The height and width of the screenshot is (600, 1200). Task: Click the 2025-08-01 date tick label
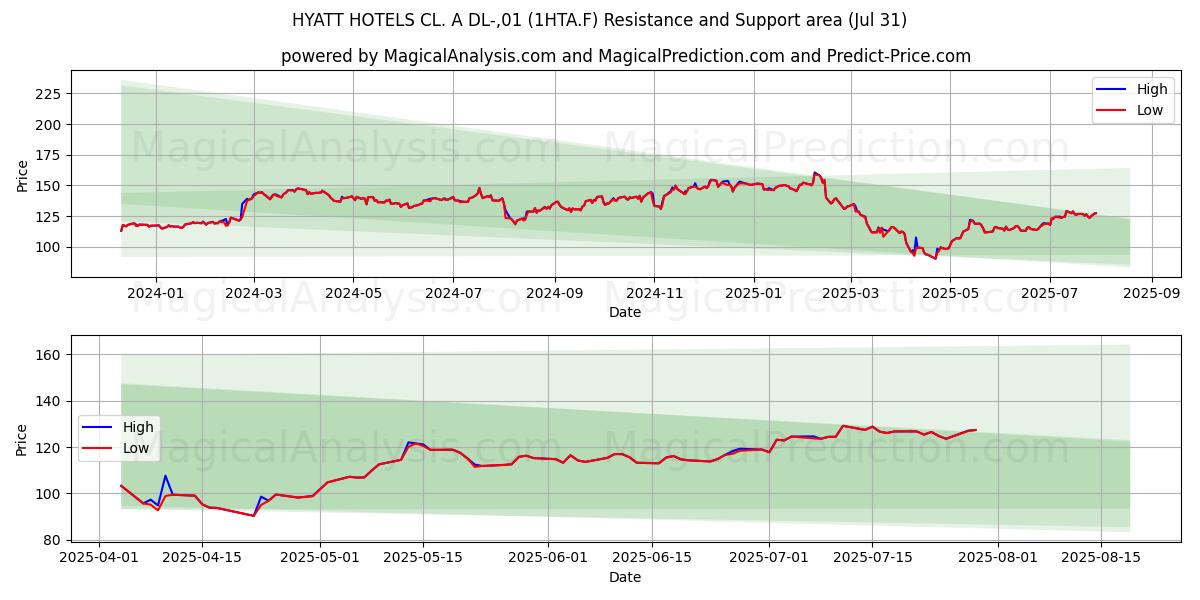[x=997, y=558]
